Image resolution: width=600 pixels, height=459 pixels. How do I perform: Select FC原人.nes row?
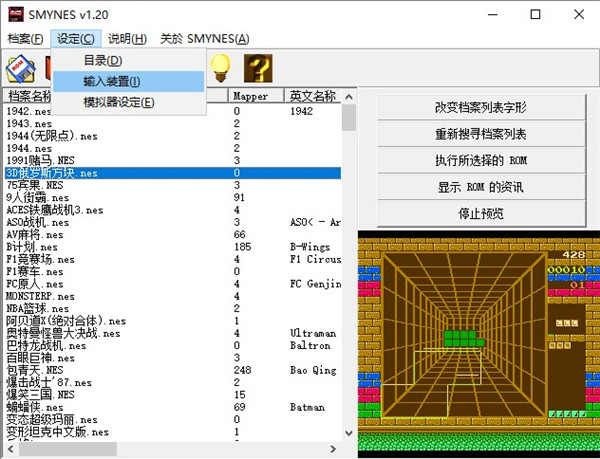pyautogui.click(x=173, y=284)
